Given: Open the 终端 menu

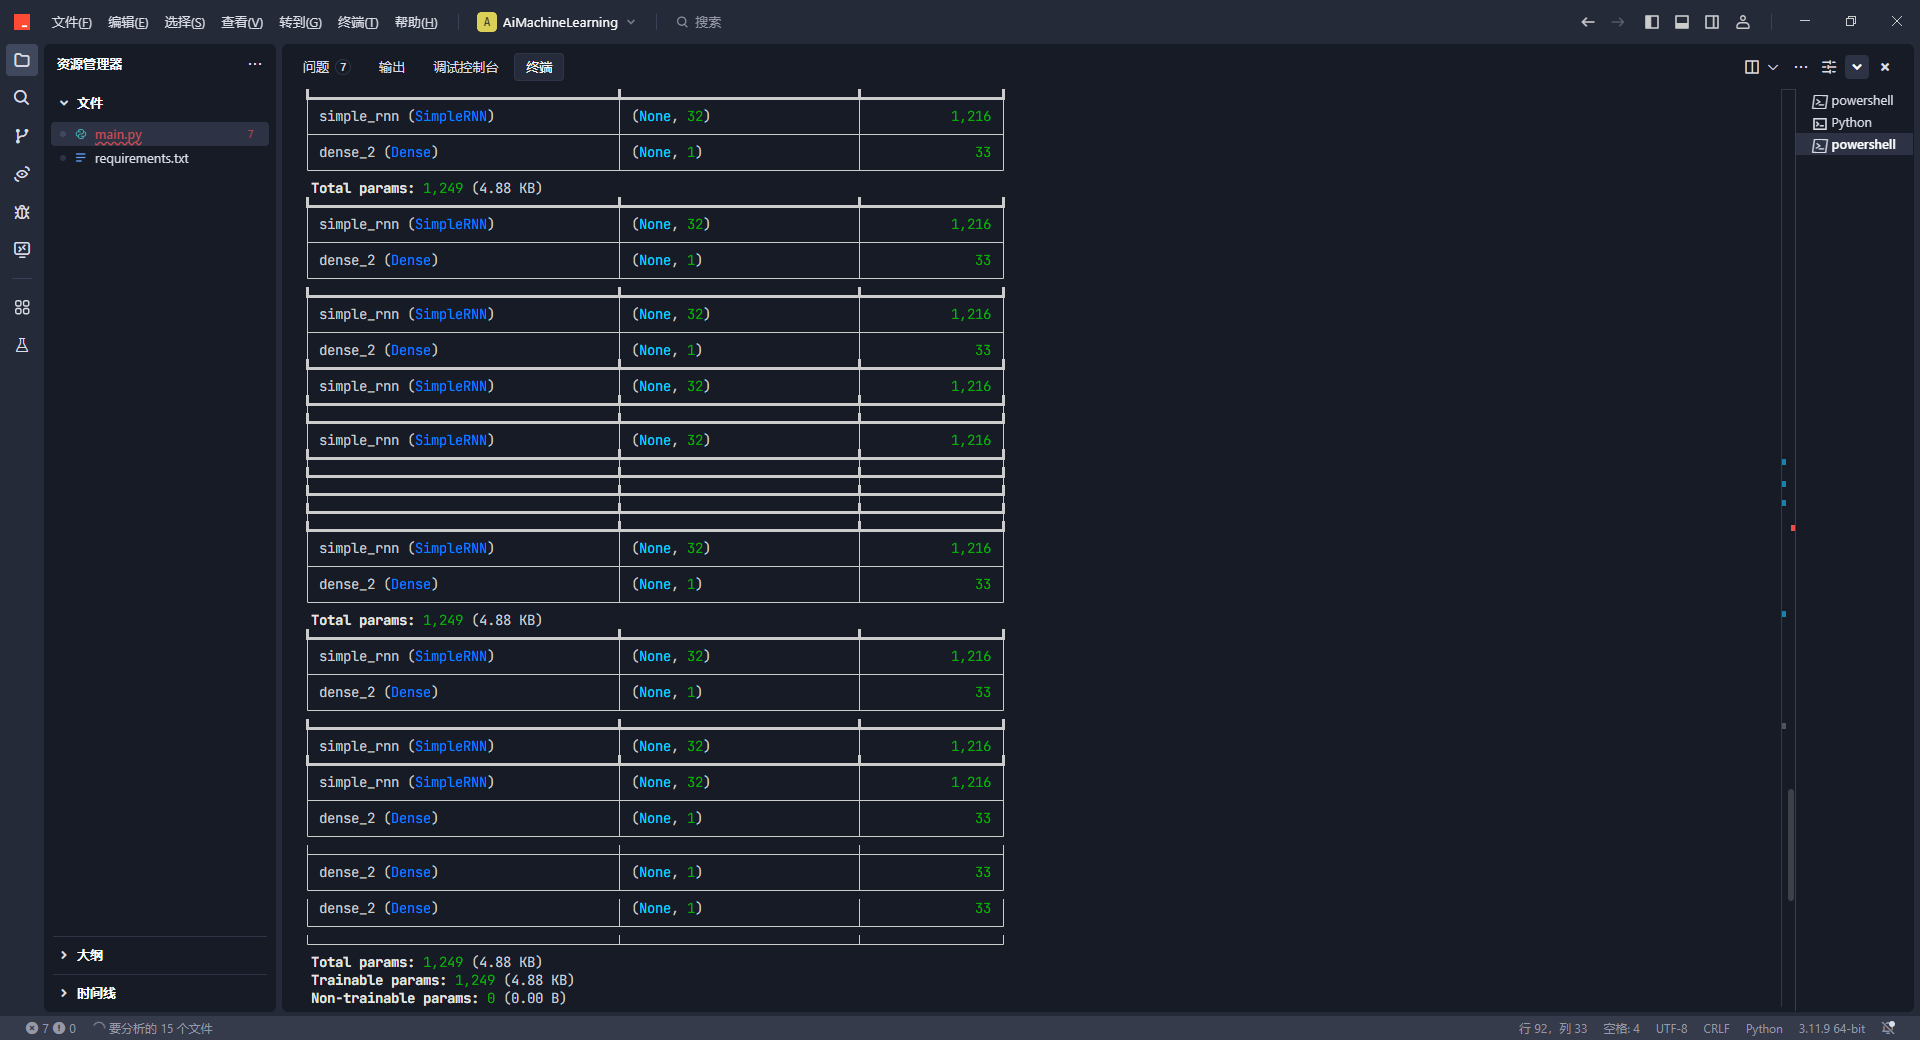Looking at the screenshot, I should click(358, 22).
